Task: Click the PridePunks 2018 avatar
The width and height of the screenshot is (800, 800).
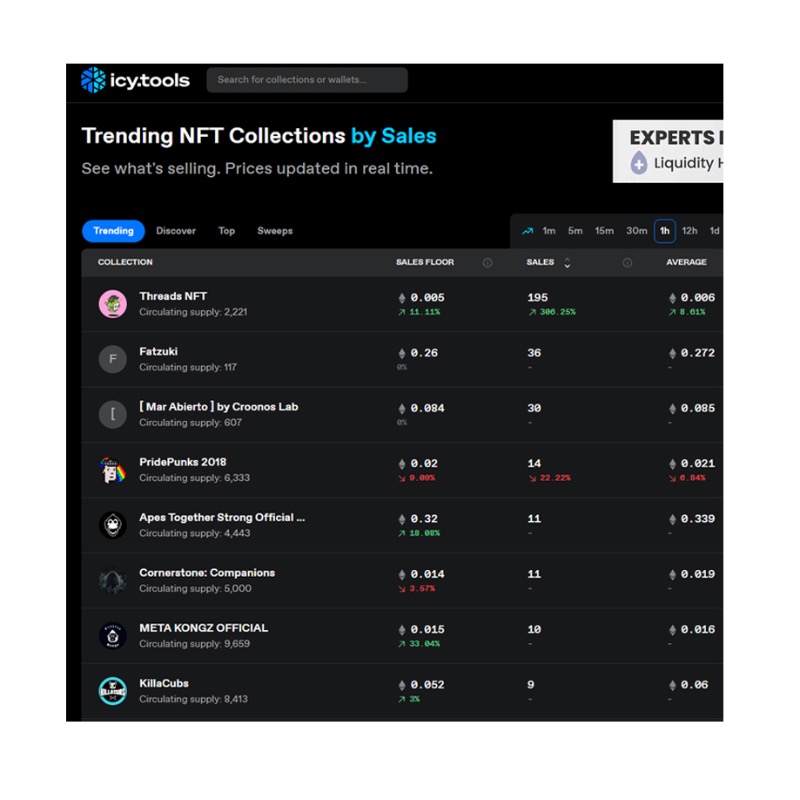Action: click(x=113, y=469)
